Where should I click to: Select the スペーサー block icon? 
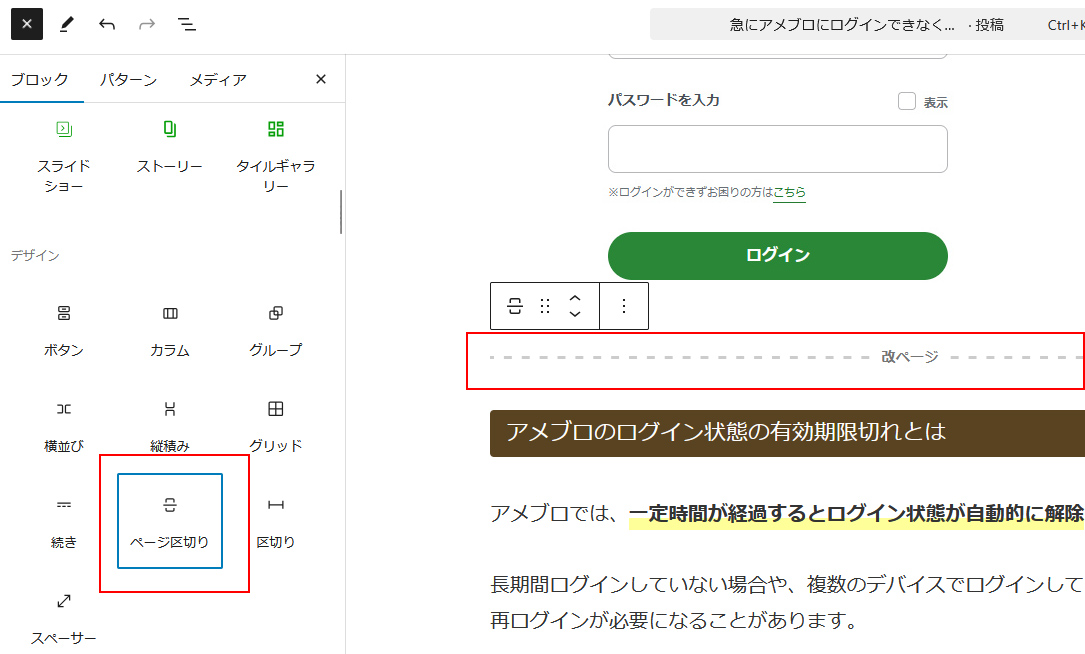[x=63, y=601]
